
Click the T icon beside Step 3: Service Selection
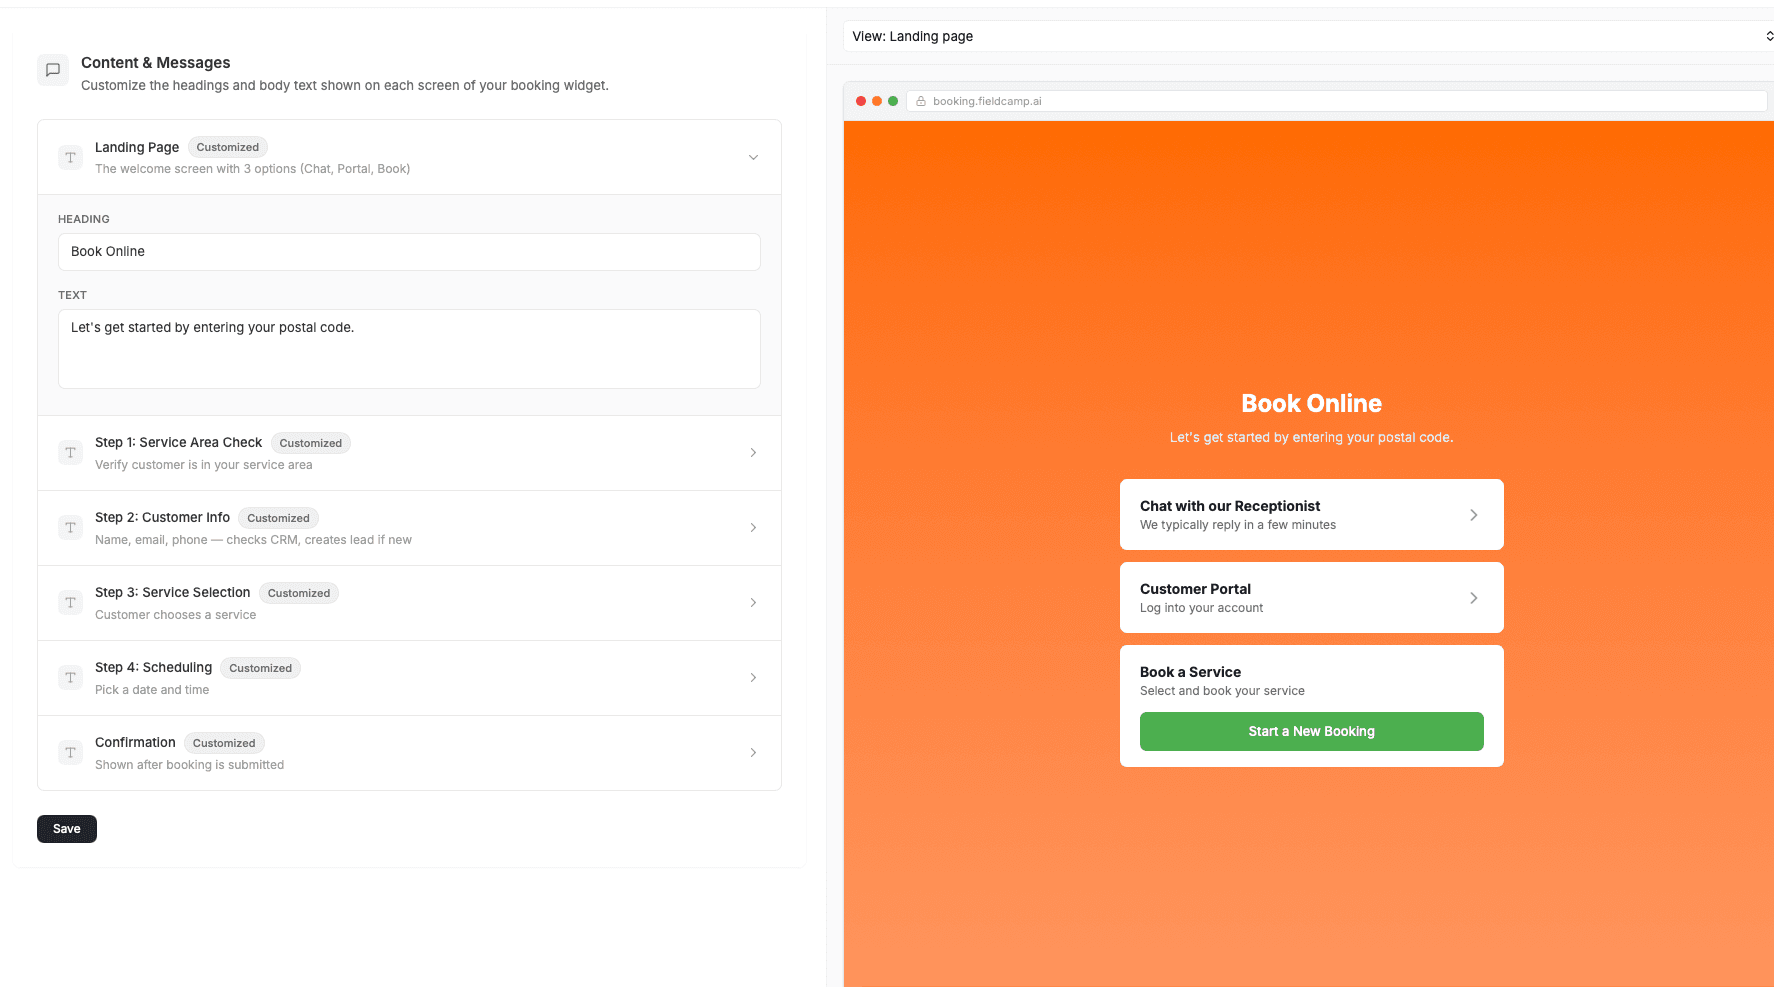tap(70, 602)
